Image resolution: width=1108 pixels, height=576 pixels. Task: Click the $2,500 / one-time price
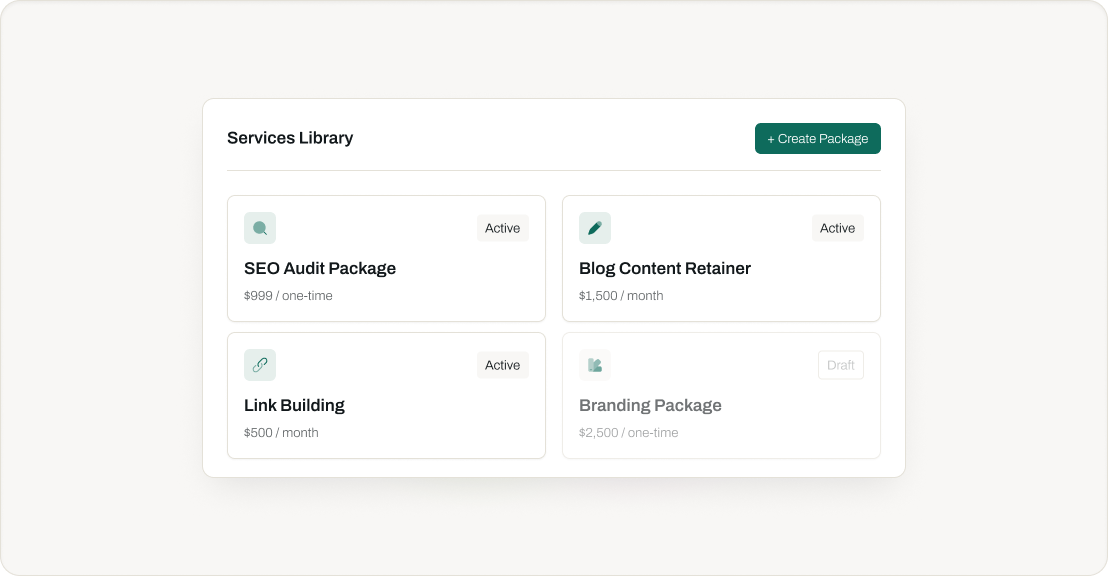tap(629, 433)
